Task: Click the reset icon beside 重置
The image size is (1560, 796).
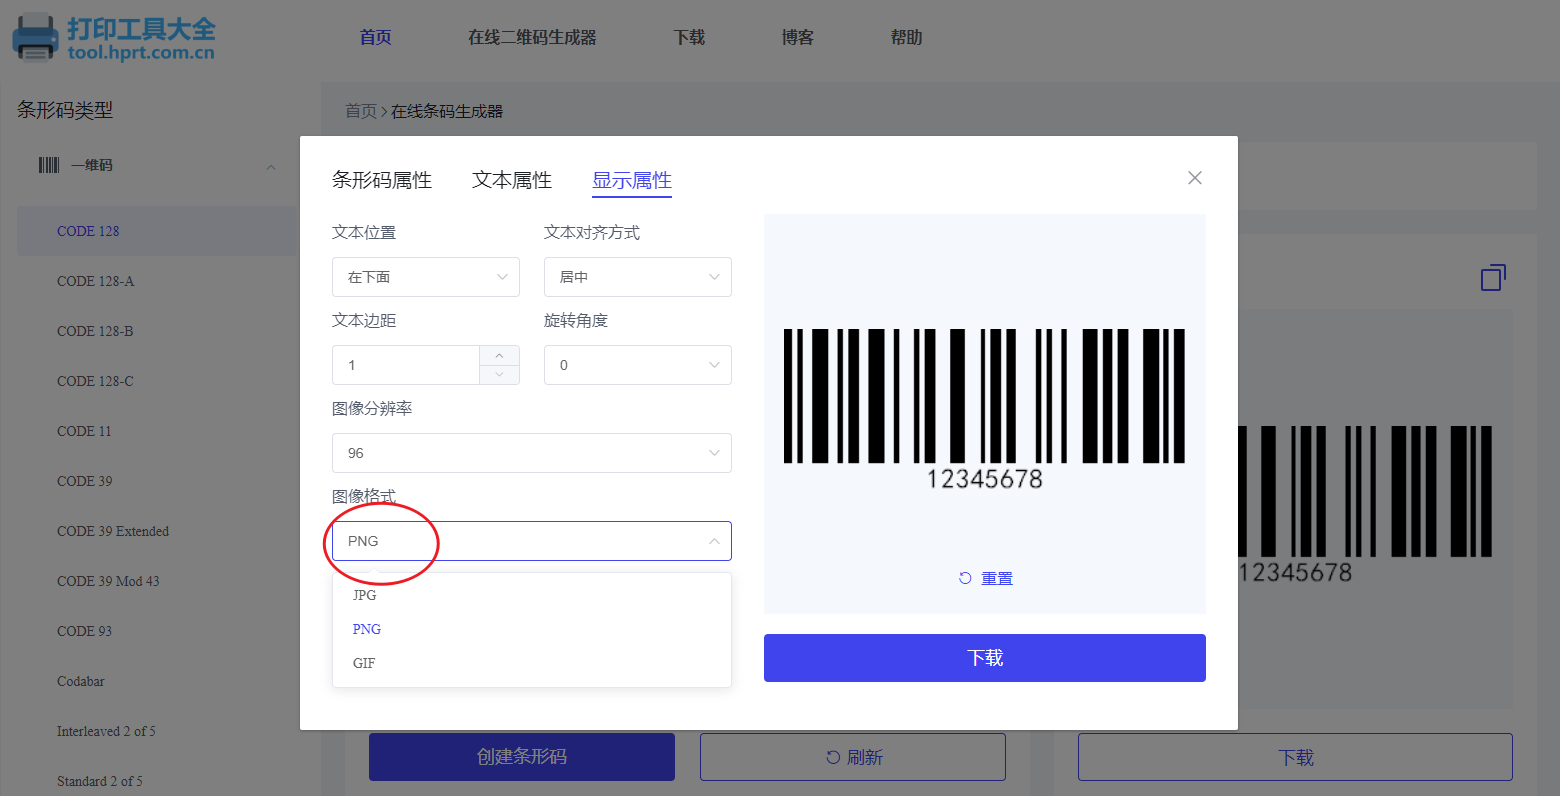Action: (965, 578)
